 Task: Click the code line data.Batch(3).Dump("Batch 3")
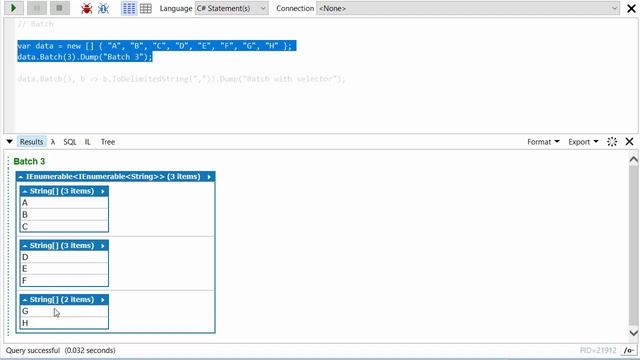click(84, 57)
